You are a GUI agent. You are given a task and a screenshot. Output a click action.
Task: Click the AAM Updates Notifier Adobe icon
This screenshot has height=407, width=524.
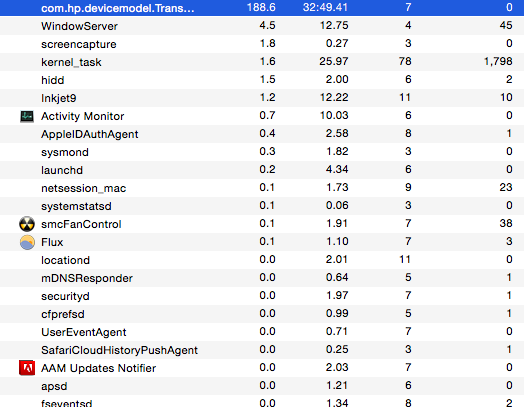pyautogui.click(x=27, y=368)
